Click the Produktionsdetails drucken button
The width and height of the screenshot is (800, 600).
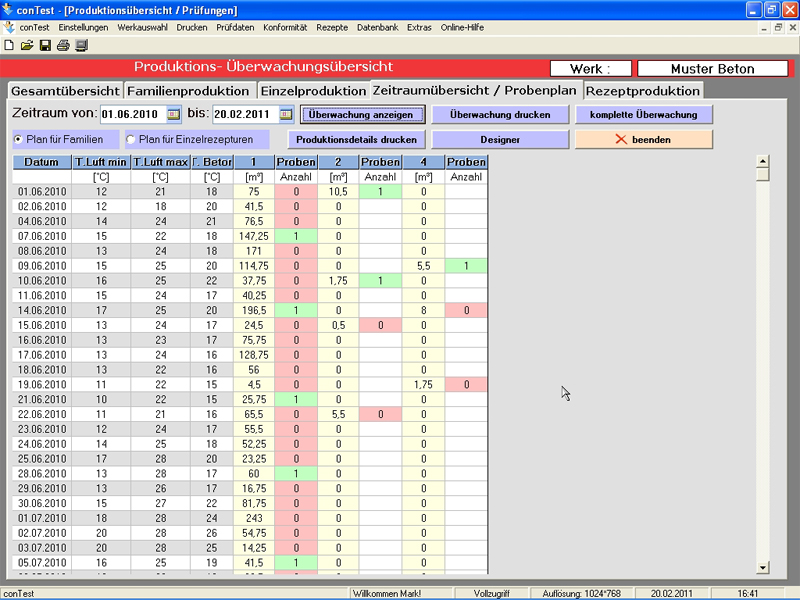[357, 139]
